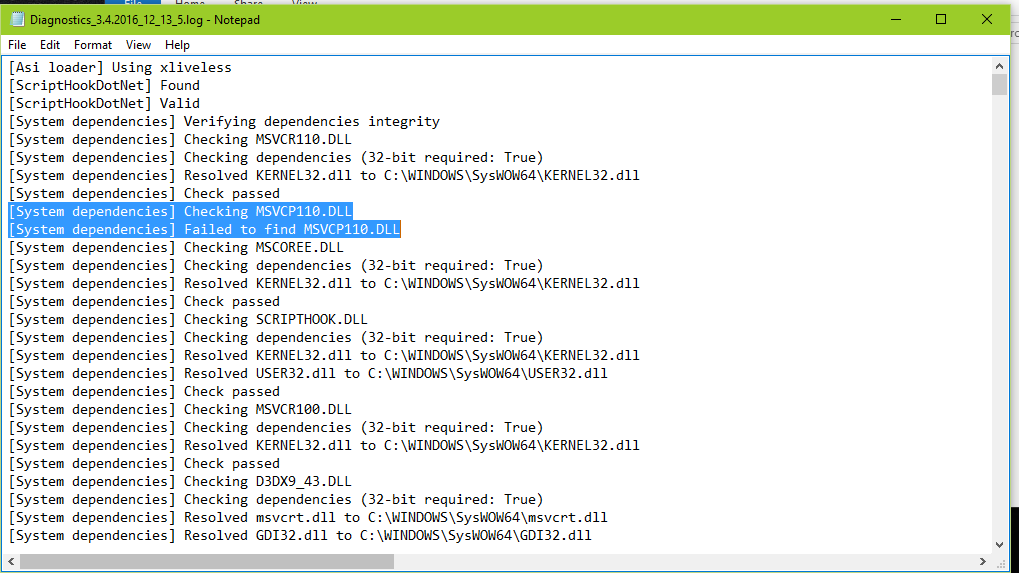The image size is (1019, 573).
Task: Click the 'Checking D3DX9_43.DLL' line
Action: (x=180, y=482)
